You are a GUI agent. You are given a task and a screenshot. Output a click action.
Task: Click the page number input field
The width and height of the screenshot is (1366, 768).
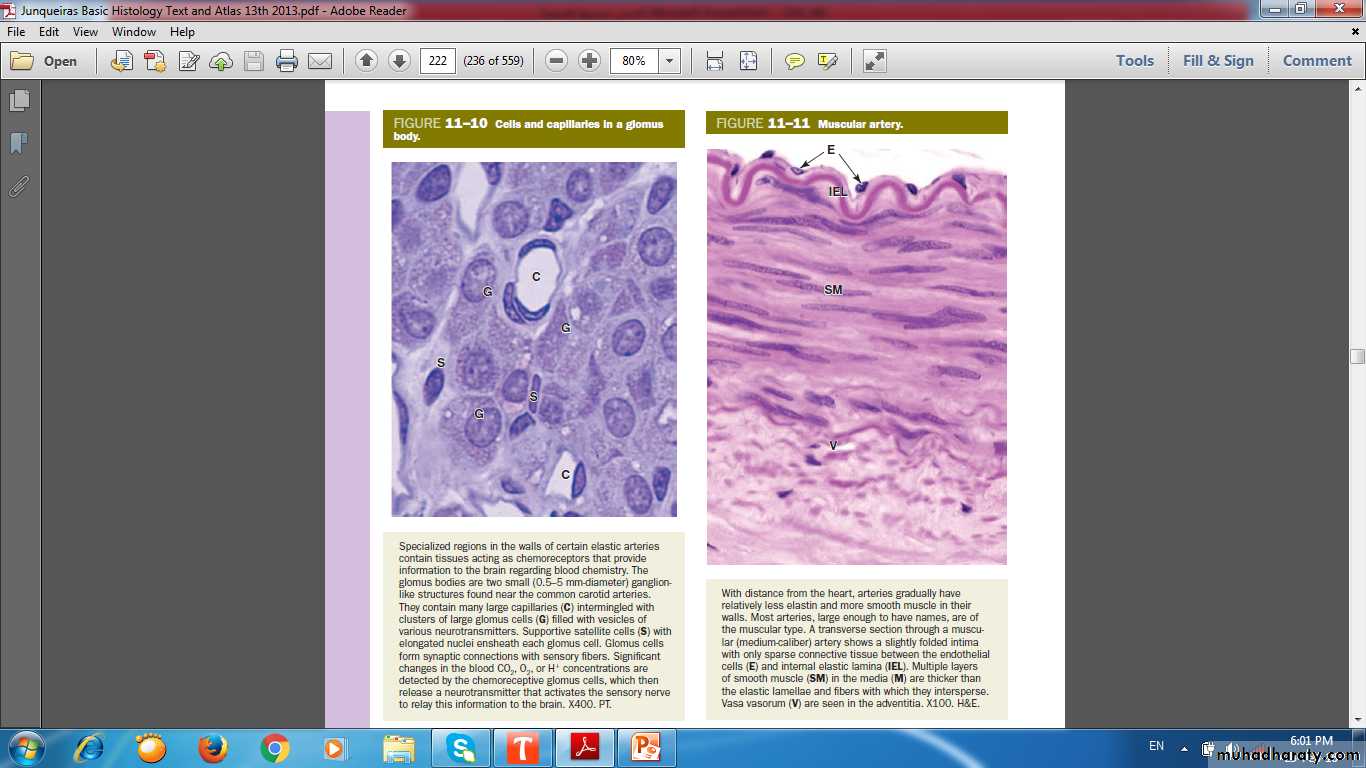(x=437, y=61)
